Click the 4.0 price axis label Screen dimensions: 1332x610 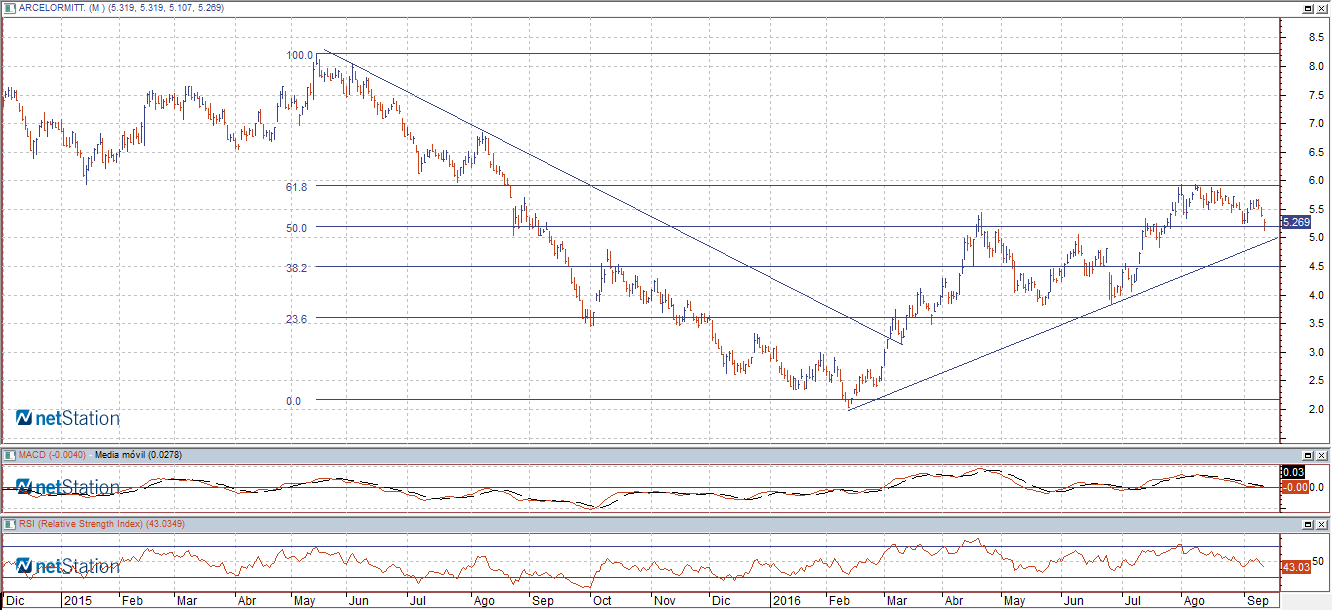(1316, 295)
